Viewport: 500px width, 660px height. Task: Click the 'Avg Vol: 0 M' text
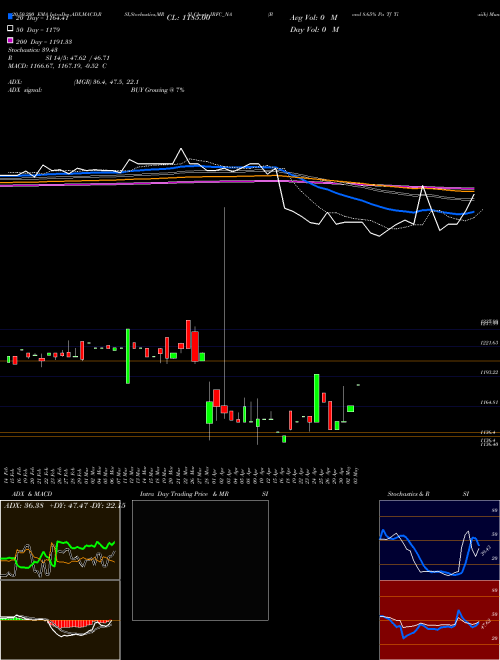coord(314,18)
